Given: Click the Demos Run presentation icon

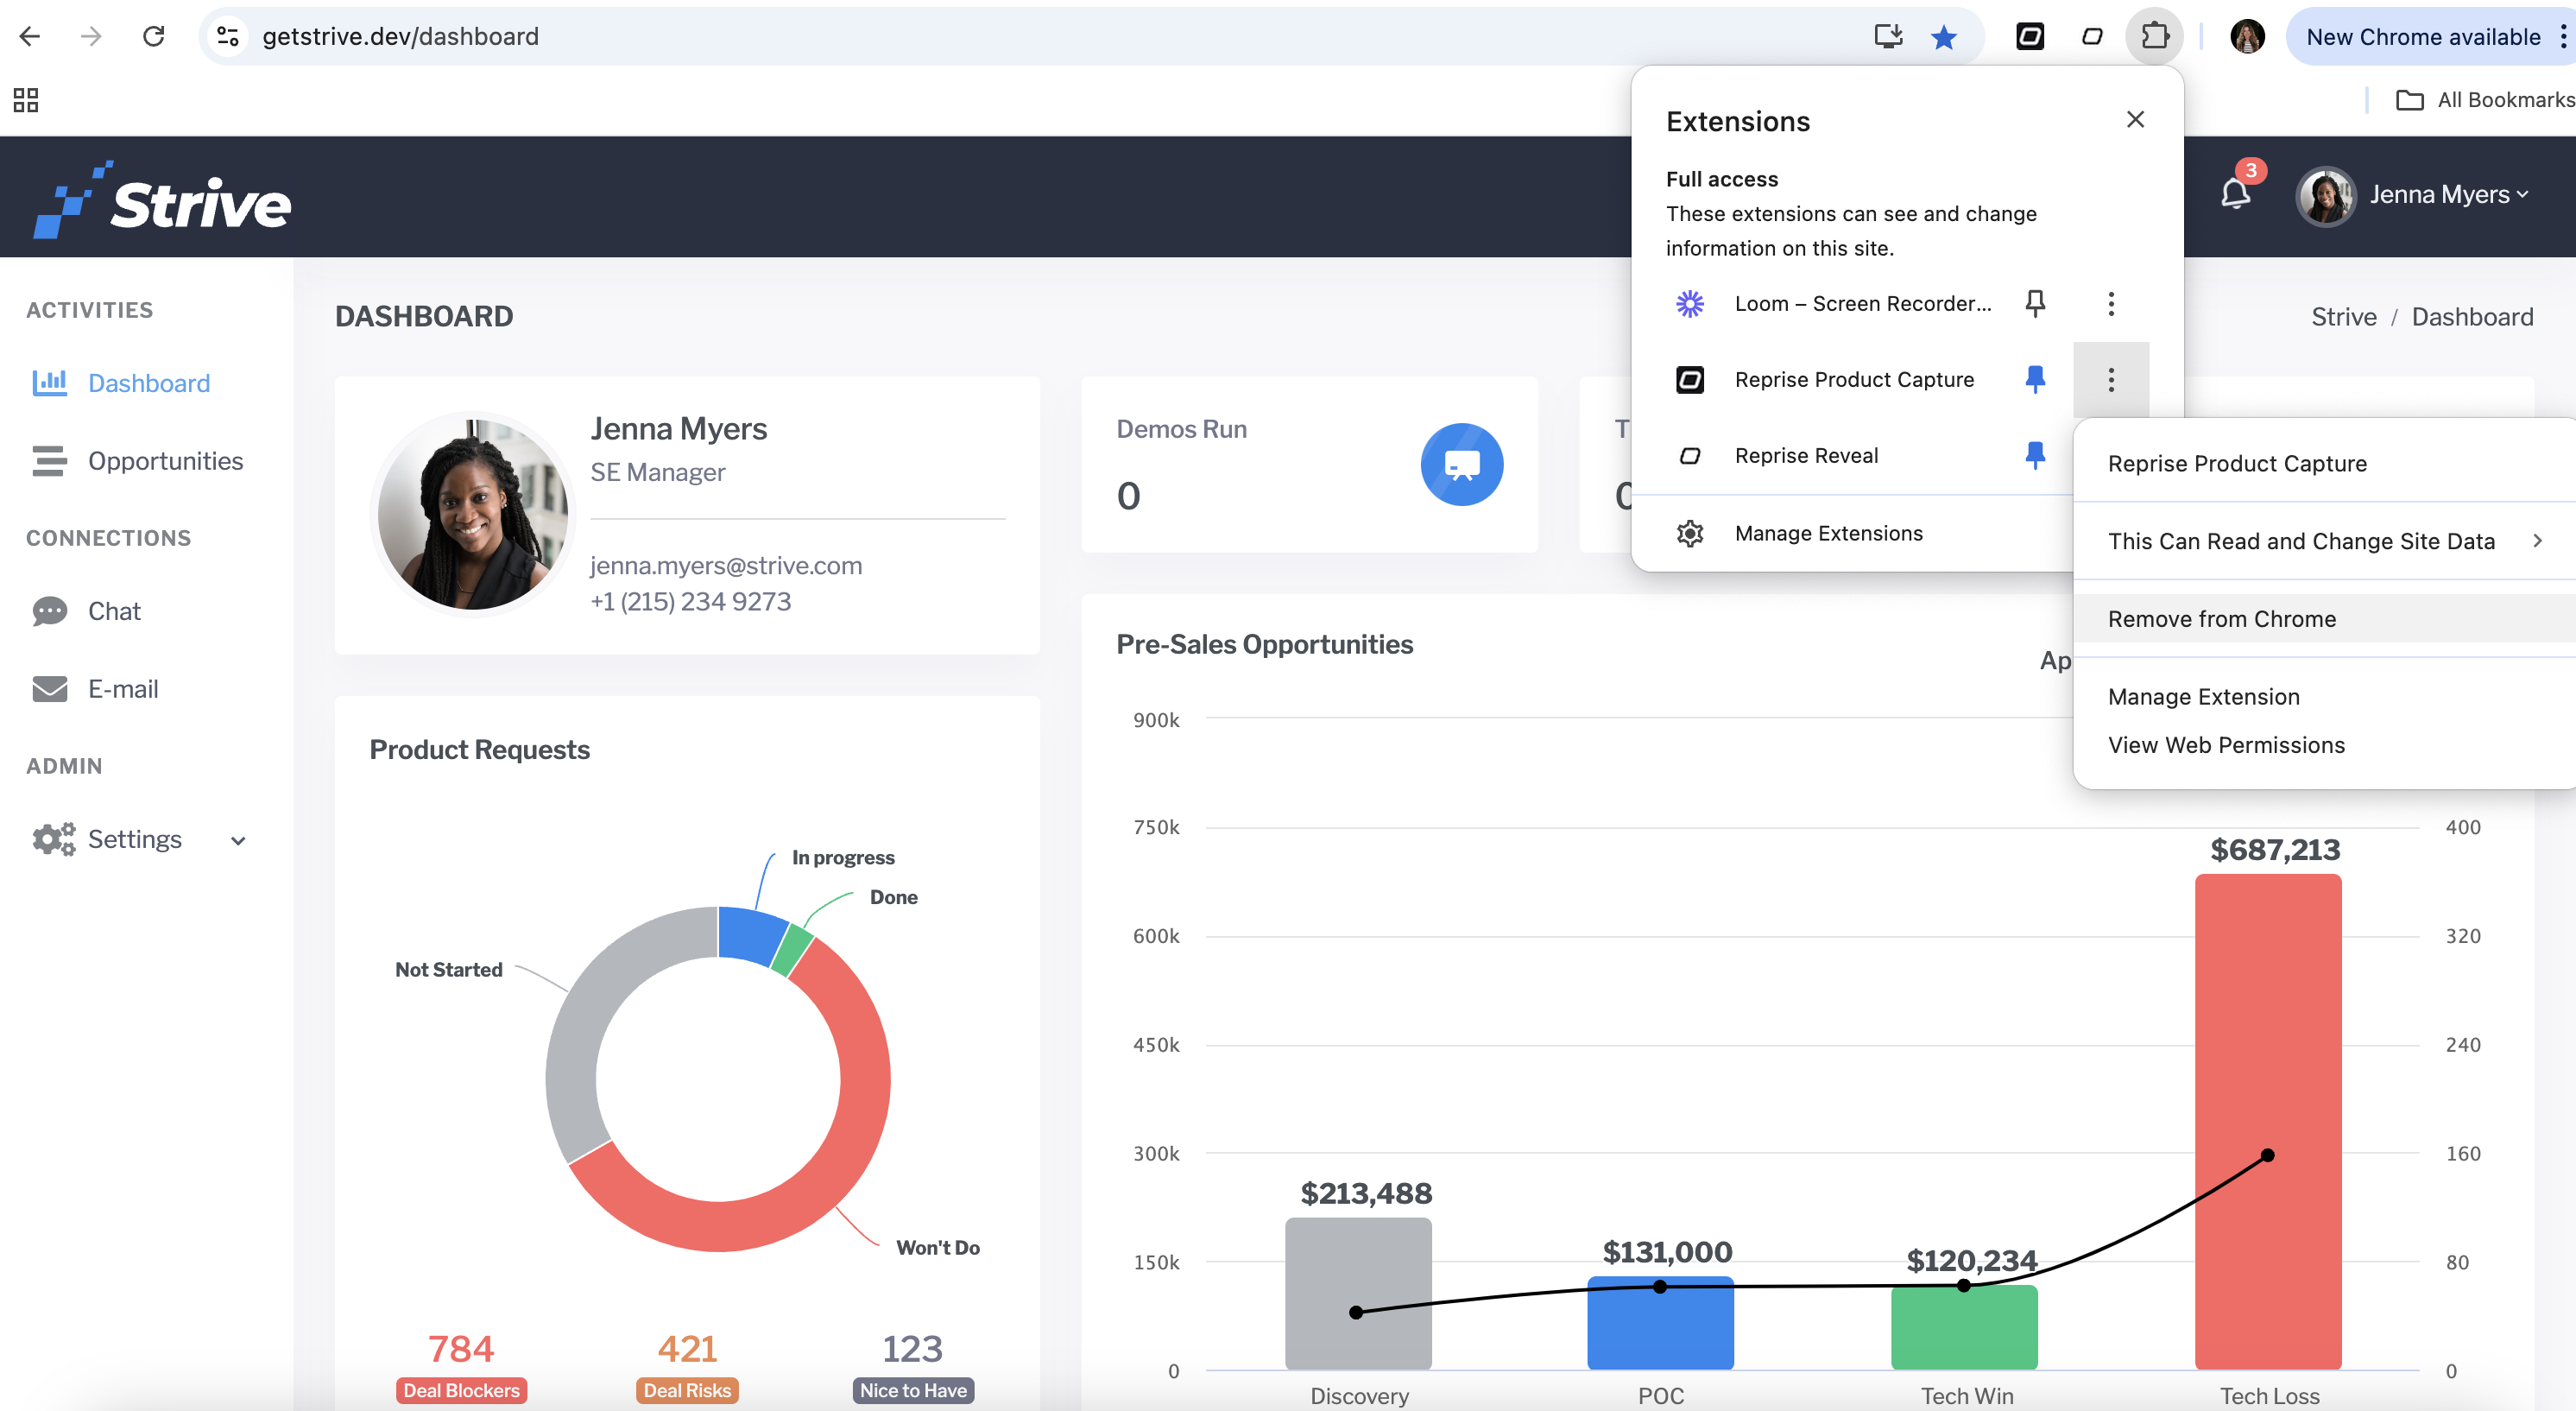Looking at the screenshot, I should (1461, 465).
